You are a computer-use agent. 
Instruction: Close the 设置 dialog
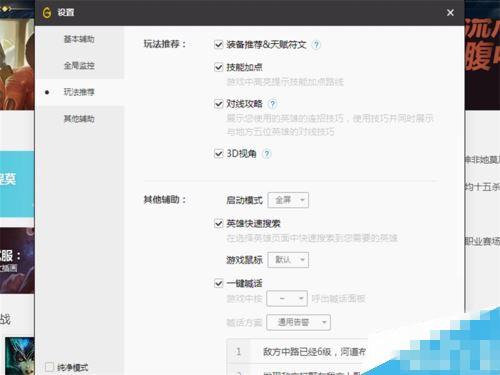(450, 13)
